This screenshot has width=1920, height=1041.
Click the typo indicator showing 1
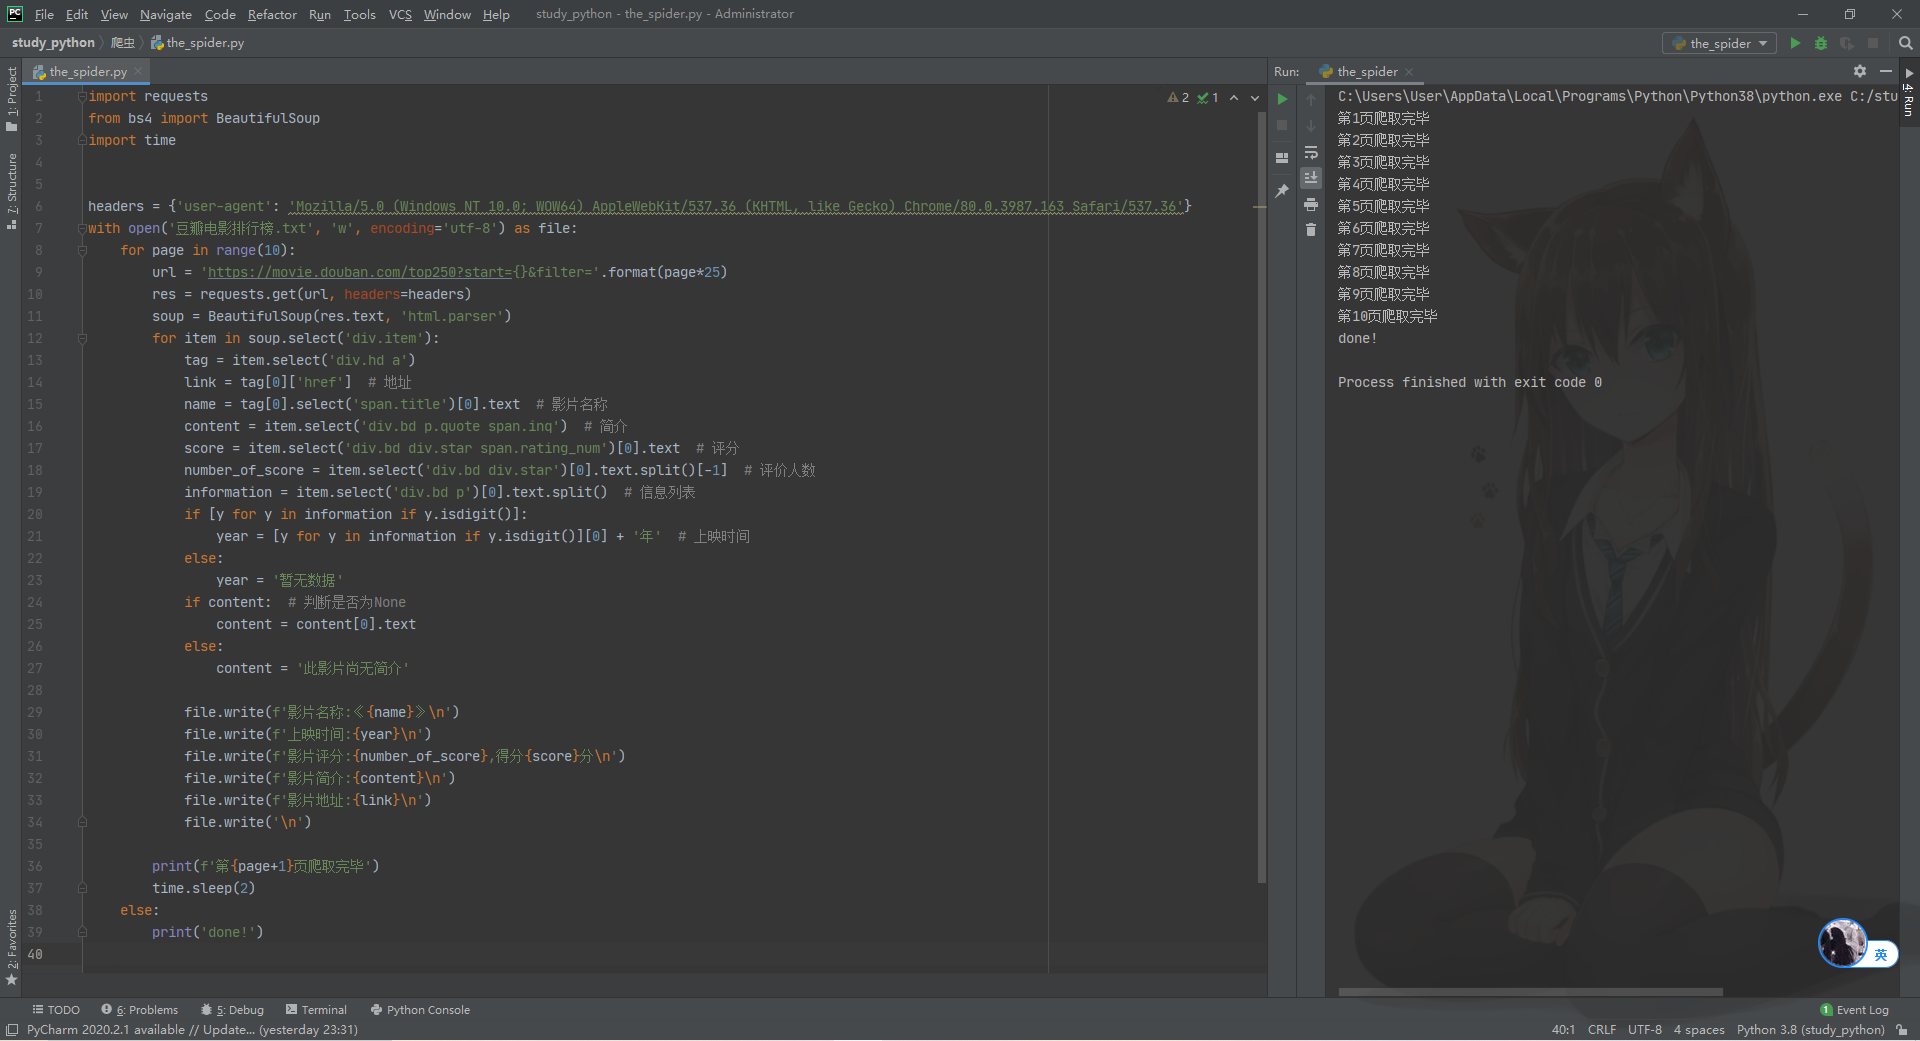(x=1208, y=98)
